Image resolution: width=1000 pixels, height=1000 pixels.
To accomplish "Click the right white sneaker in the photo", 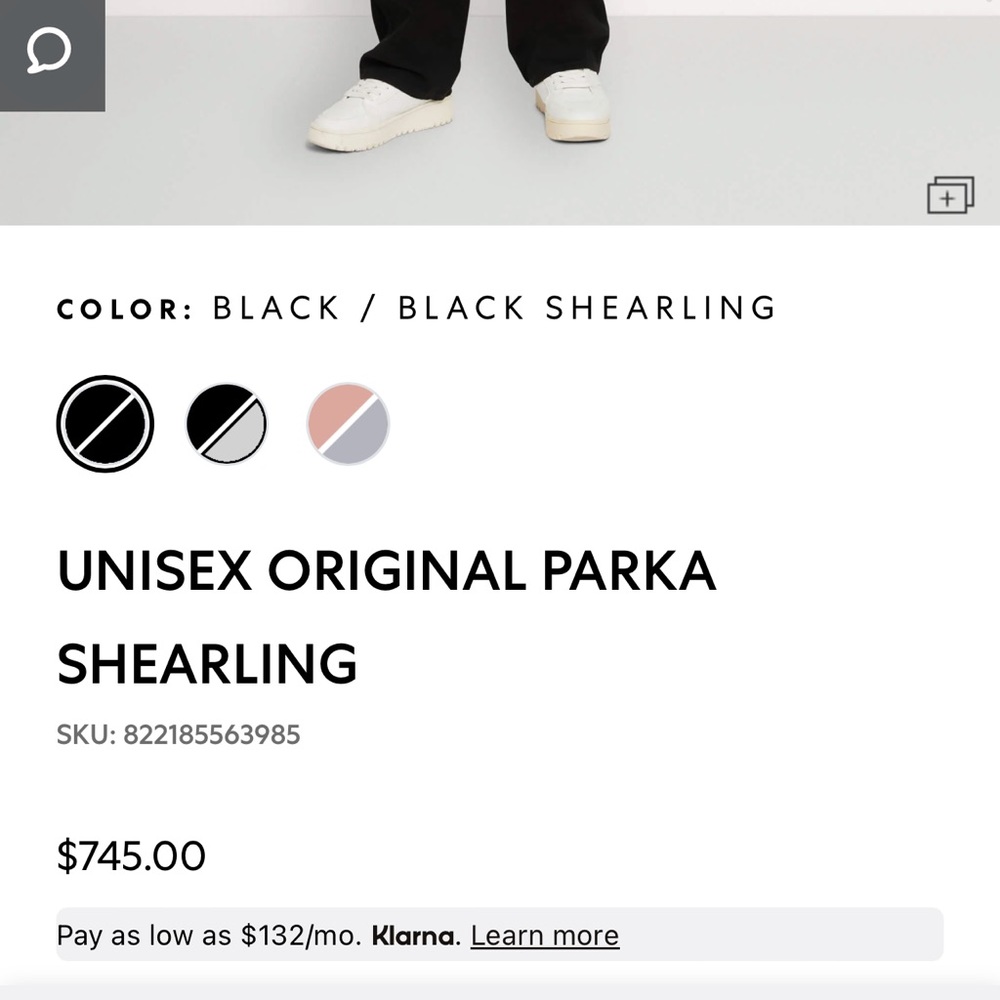I will [x=572, y=105].
